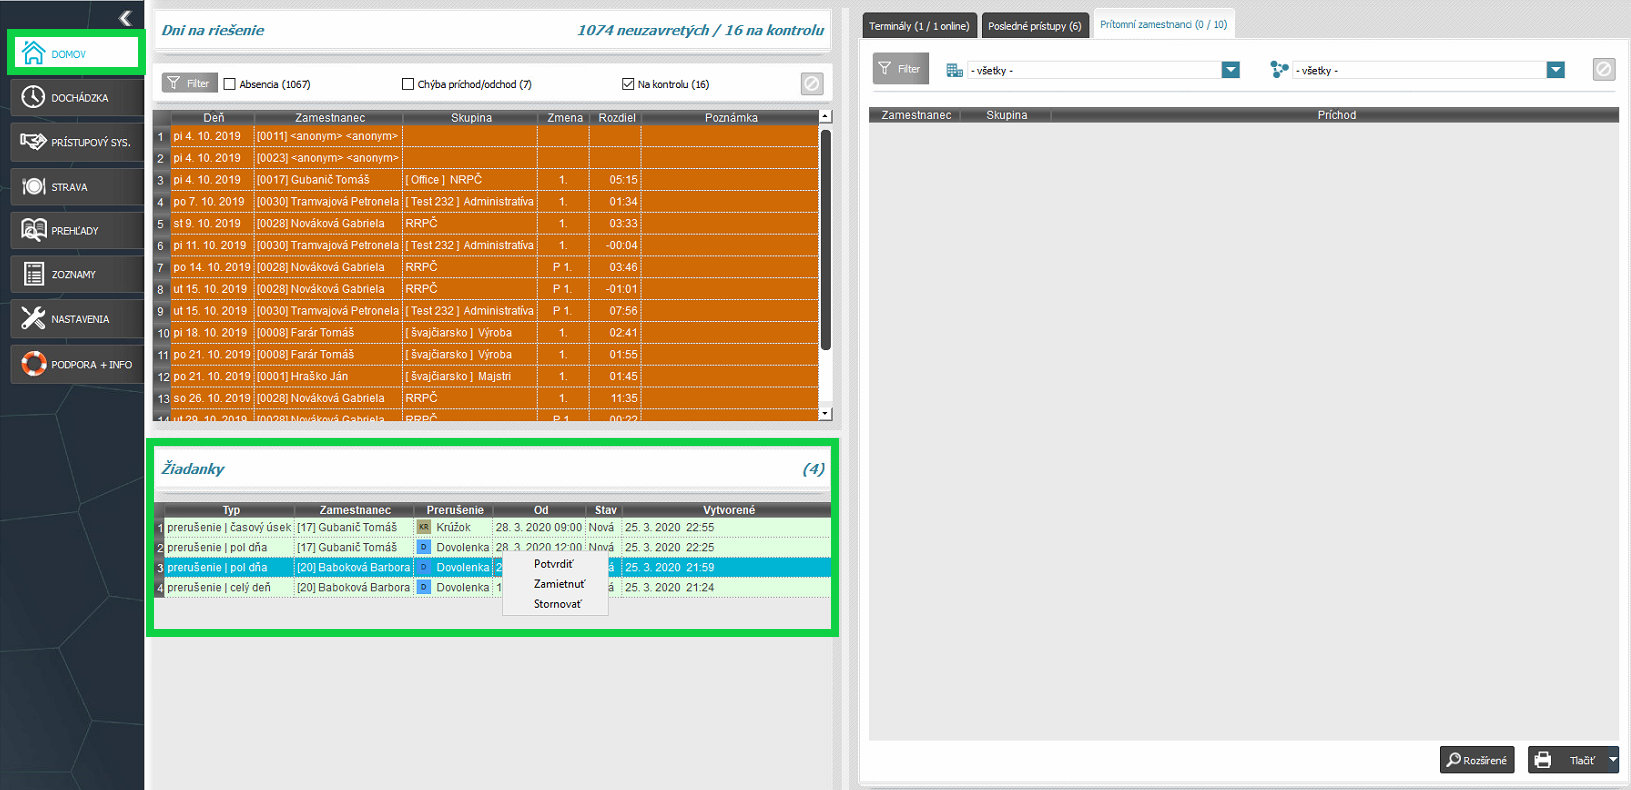Click the scroll up arrow of the days table
Image resolution: width=1631 pixels, height=790 pixels.
click(x=825, y=116)
